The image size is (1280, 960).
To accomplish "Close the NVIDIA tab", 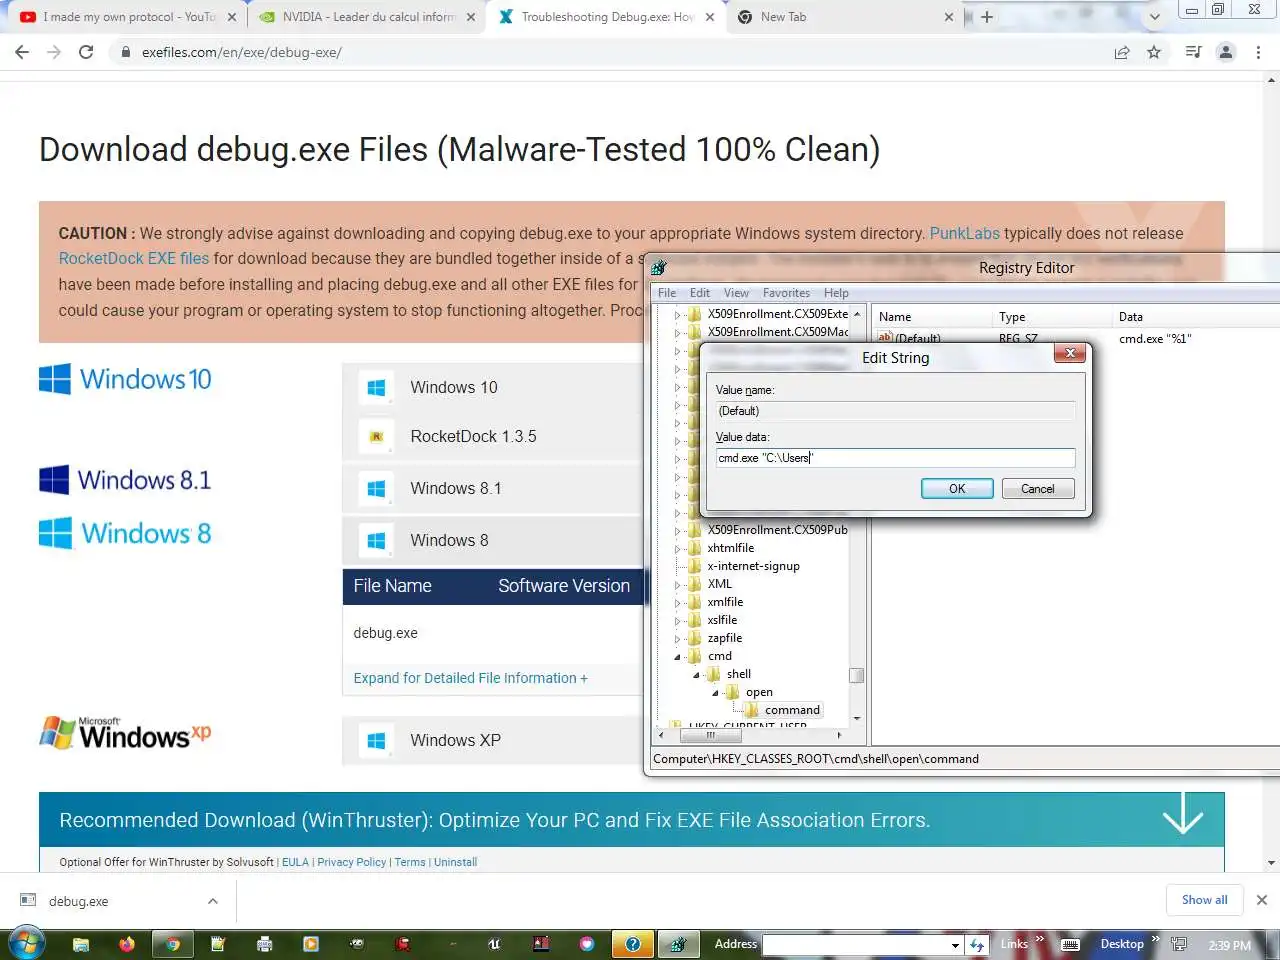I will pos(471,17).
